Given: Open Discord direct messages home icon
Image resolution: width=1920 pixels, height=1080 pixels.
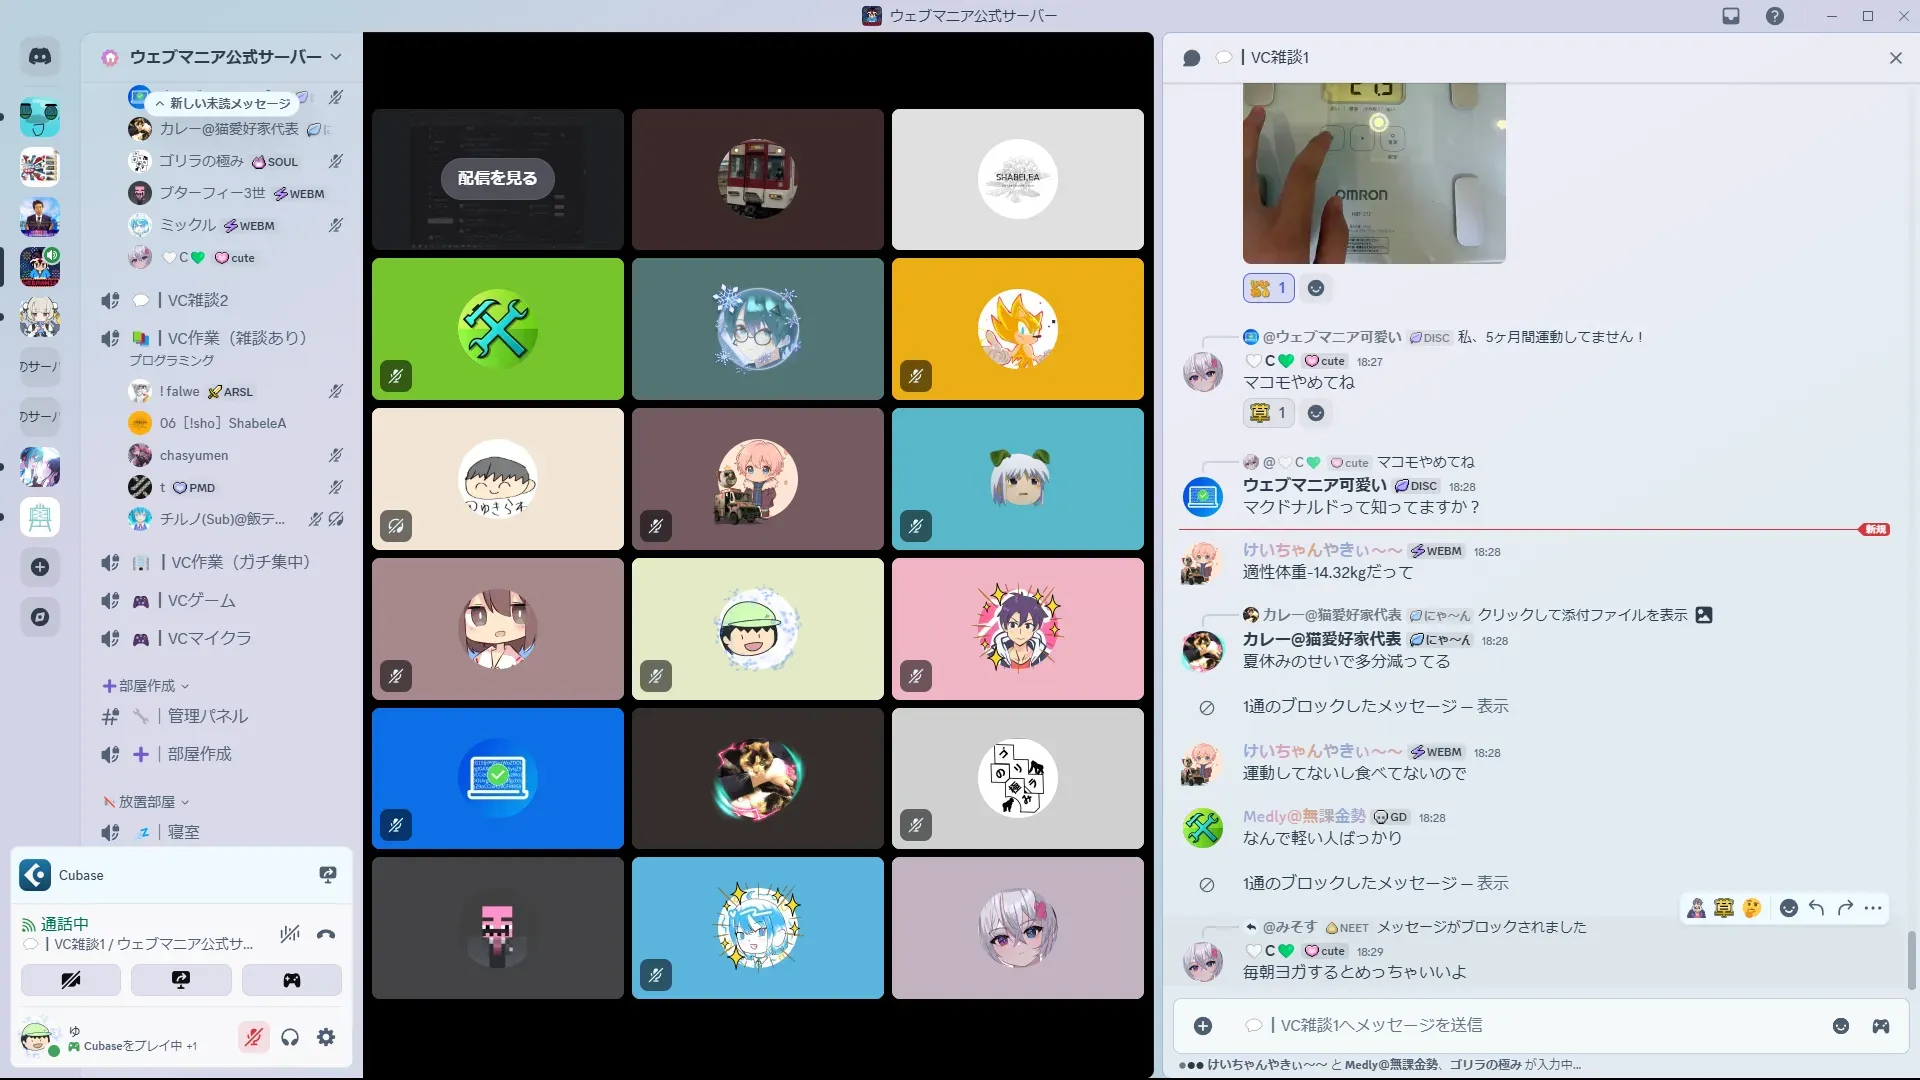Looking at the screenshot, I should [x=40, y=57].
